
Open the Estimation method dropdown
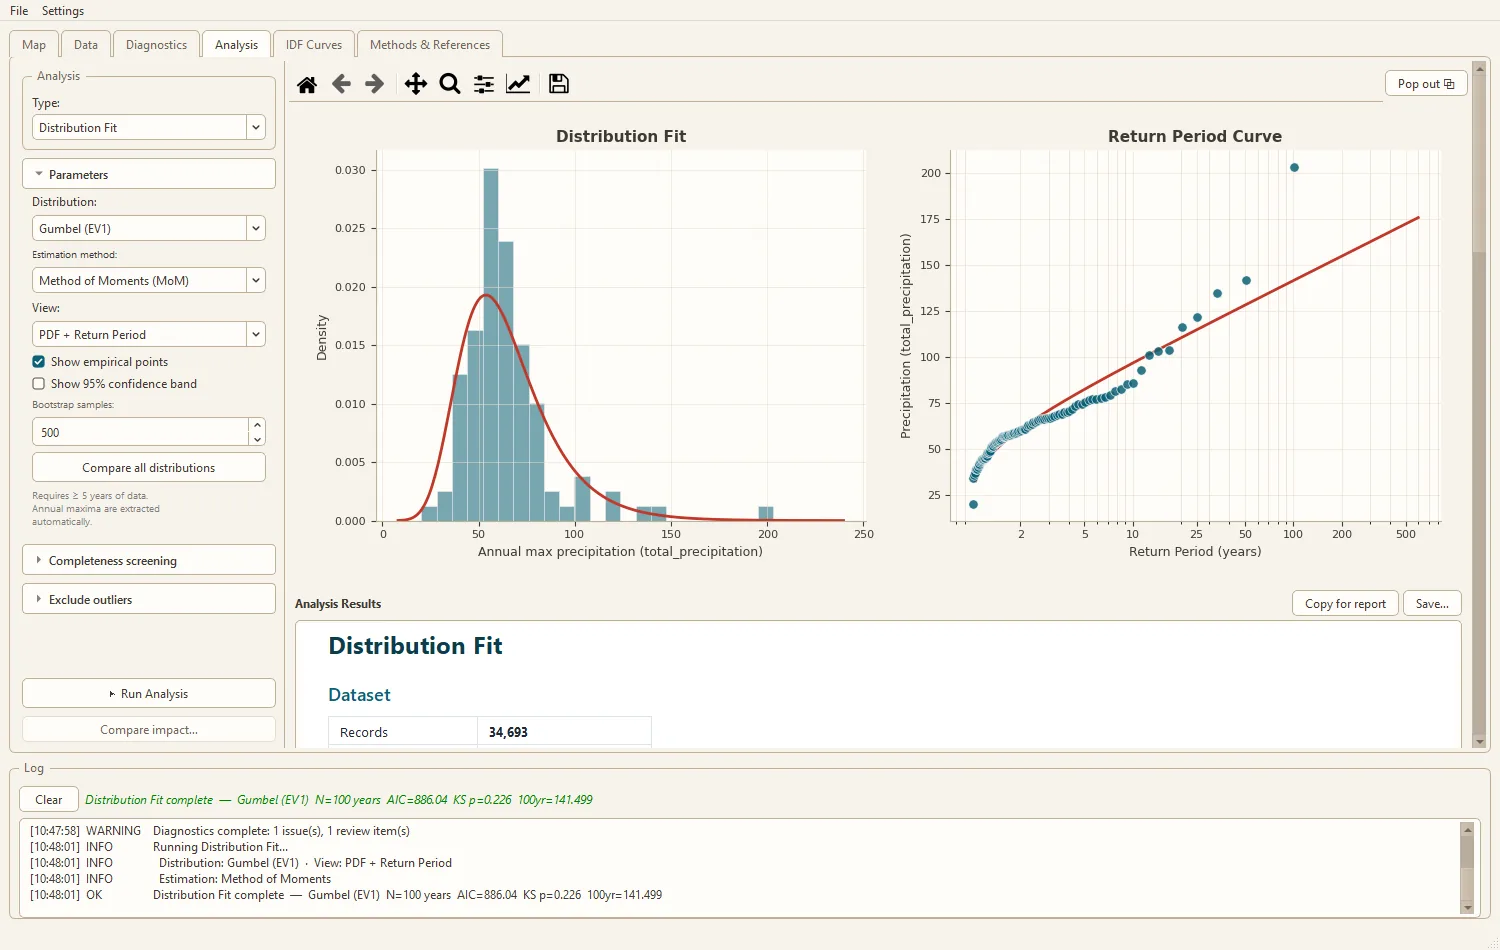click(148, 281)
